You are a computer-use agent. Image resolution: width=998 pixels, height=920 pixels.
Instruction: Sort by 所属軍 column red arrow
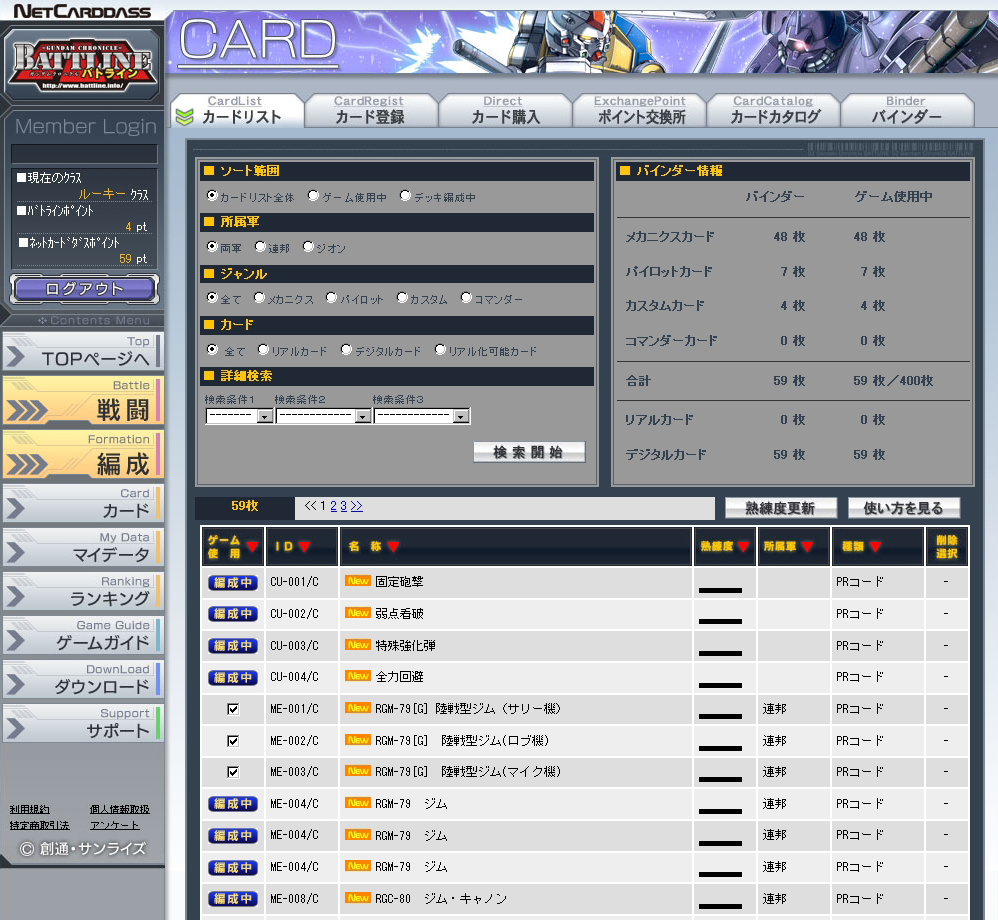[x=807, y=546]
